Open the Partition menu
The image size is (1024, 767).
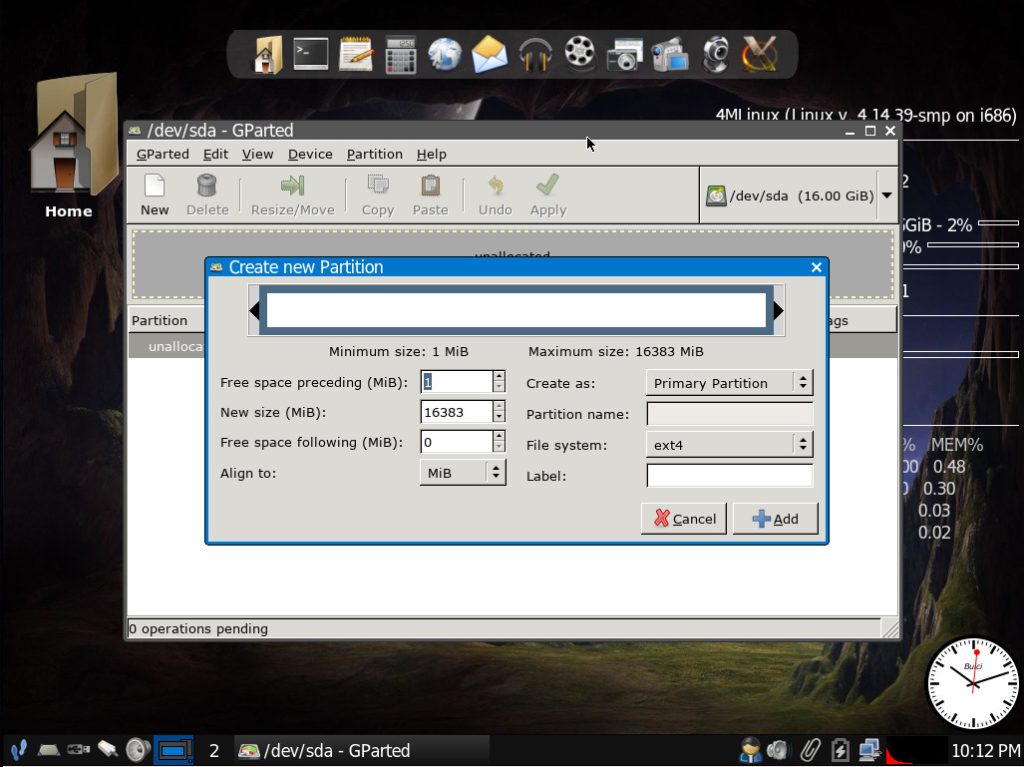(374, 154)
